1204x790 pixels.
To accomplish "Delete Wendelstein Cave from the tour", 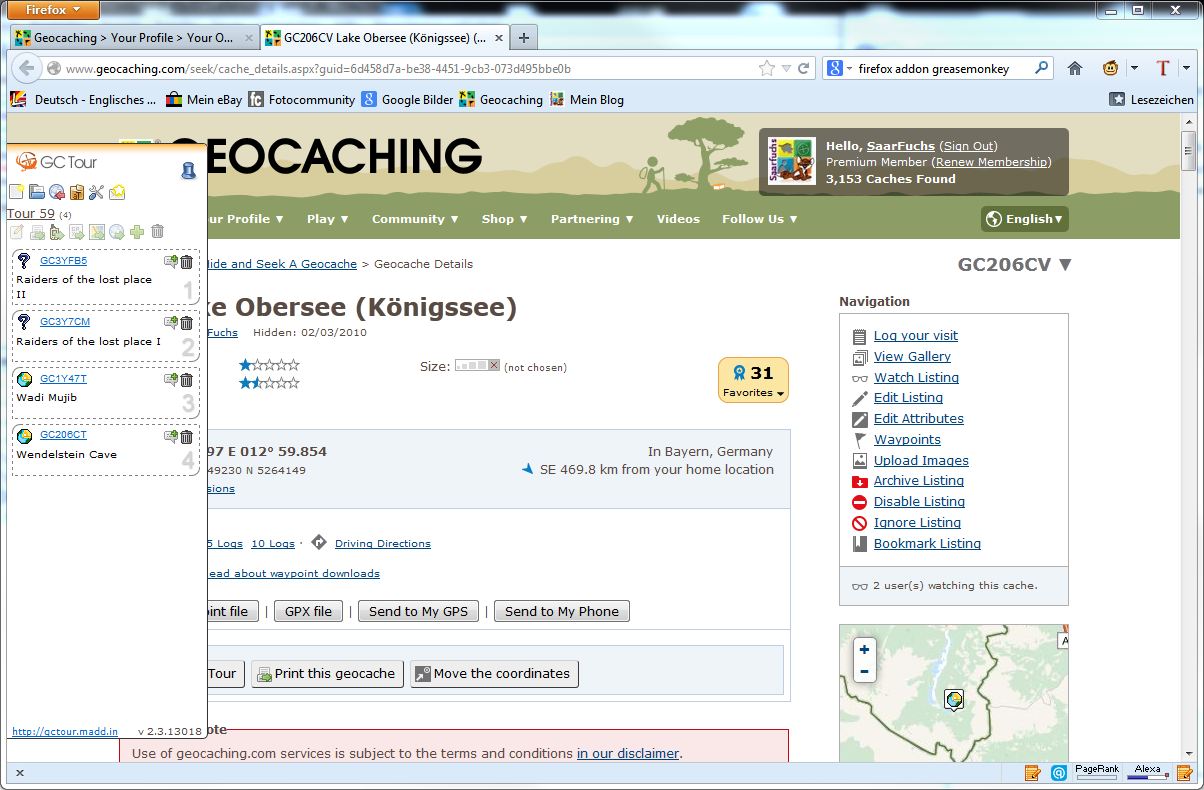I will pyautogui.click(x=186, y=436).
